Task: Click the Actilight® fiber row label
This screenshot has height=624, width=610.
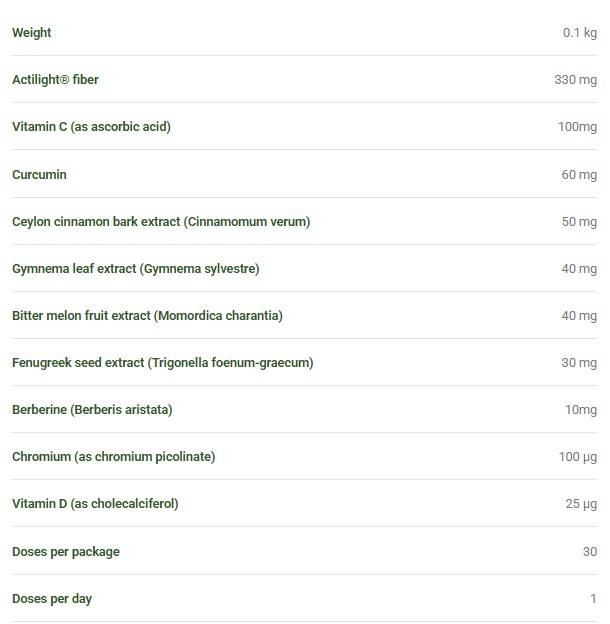Action: (55, 80)
